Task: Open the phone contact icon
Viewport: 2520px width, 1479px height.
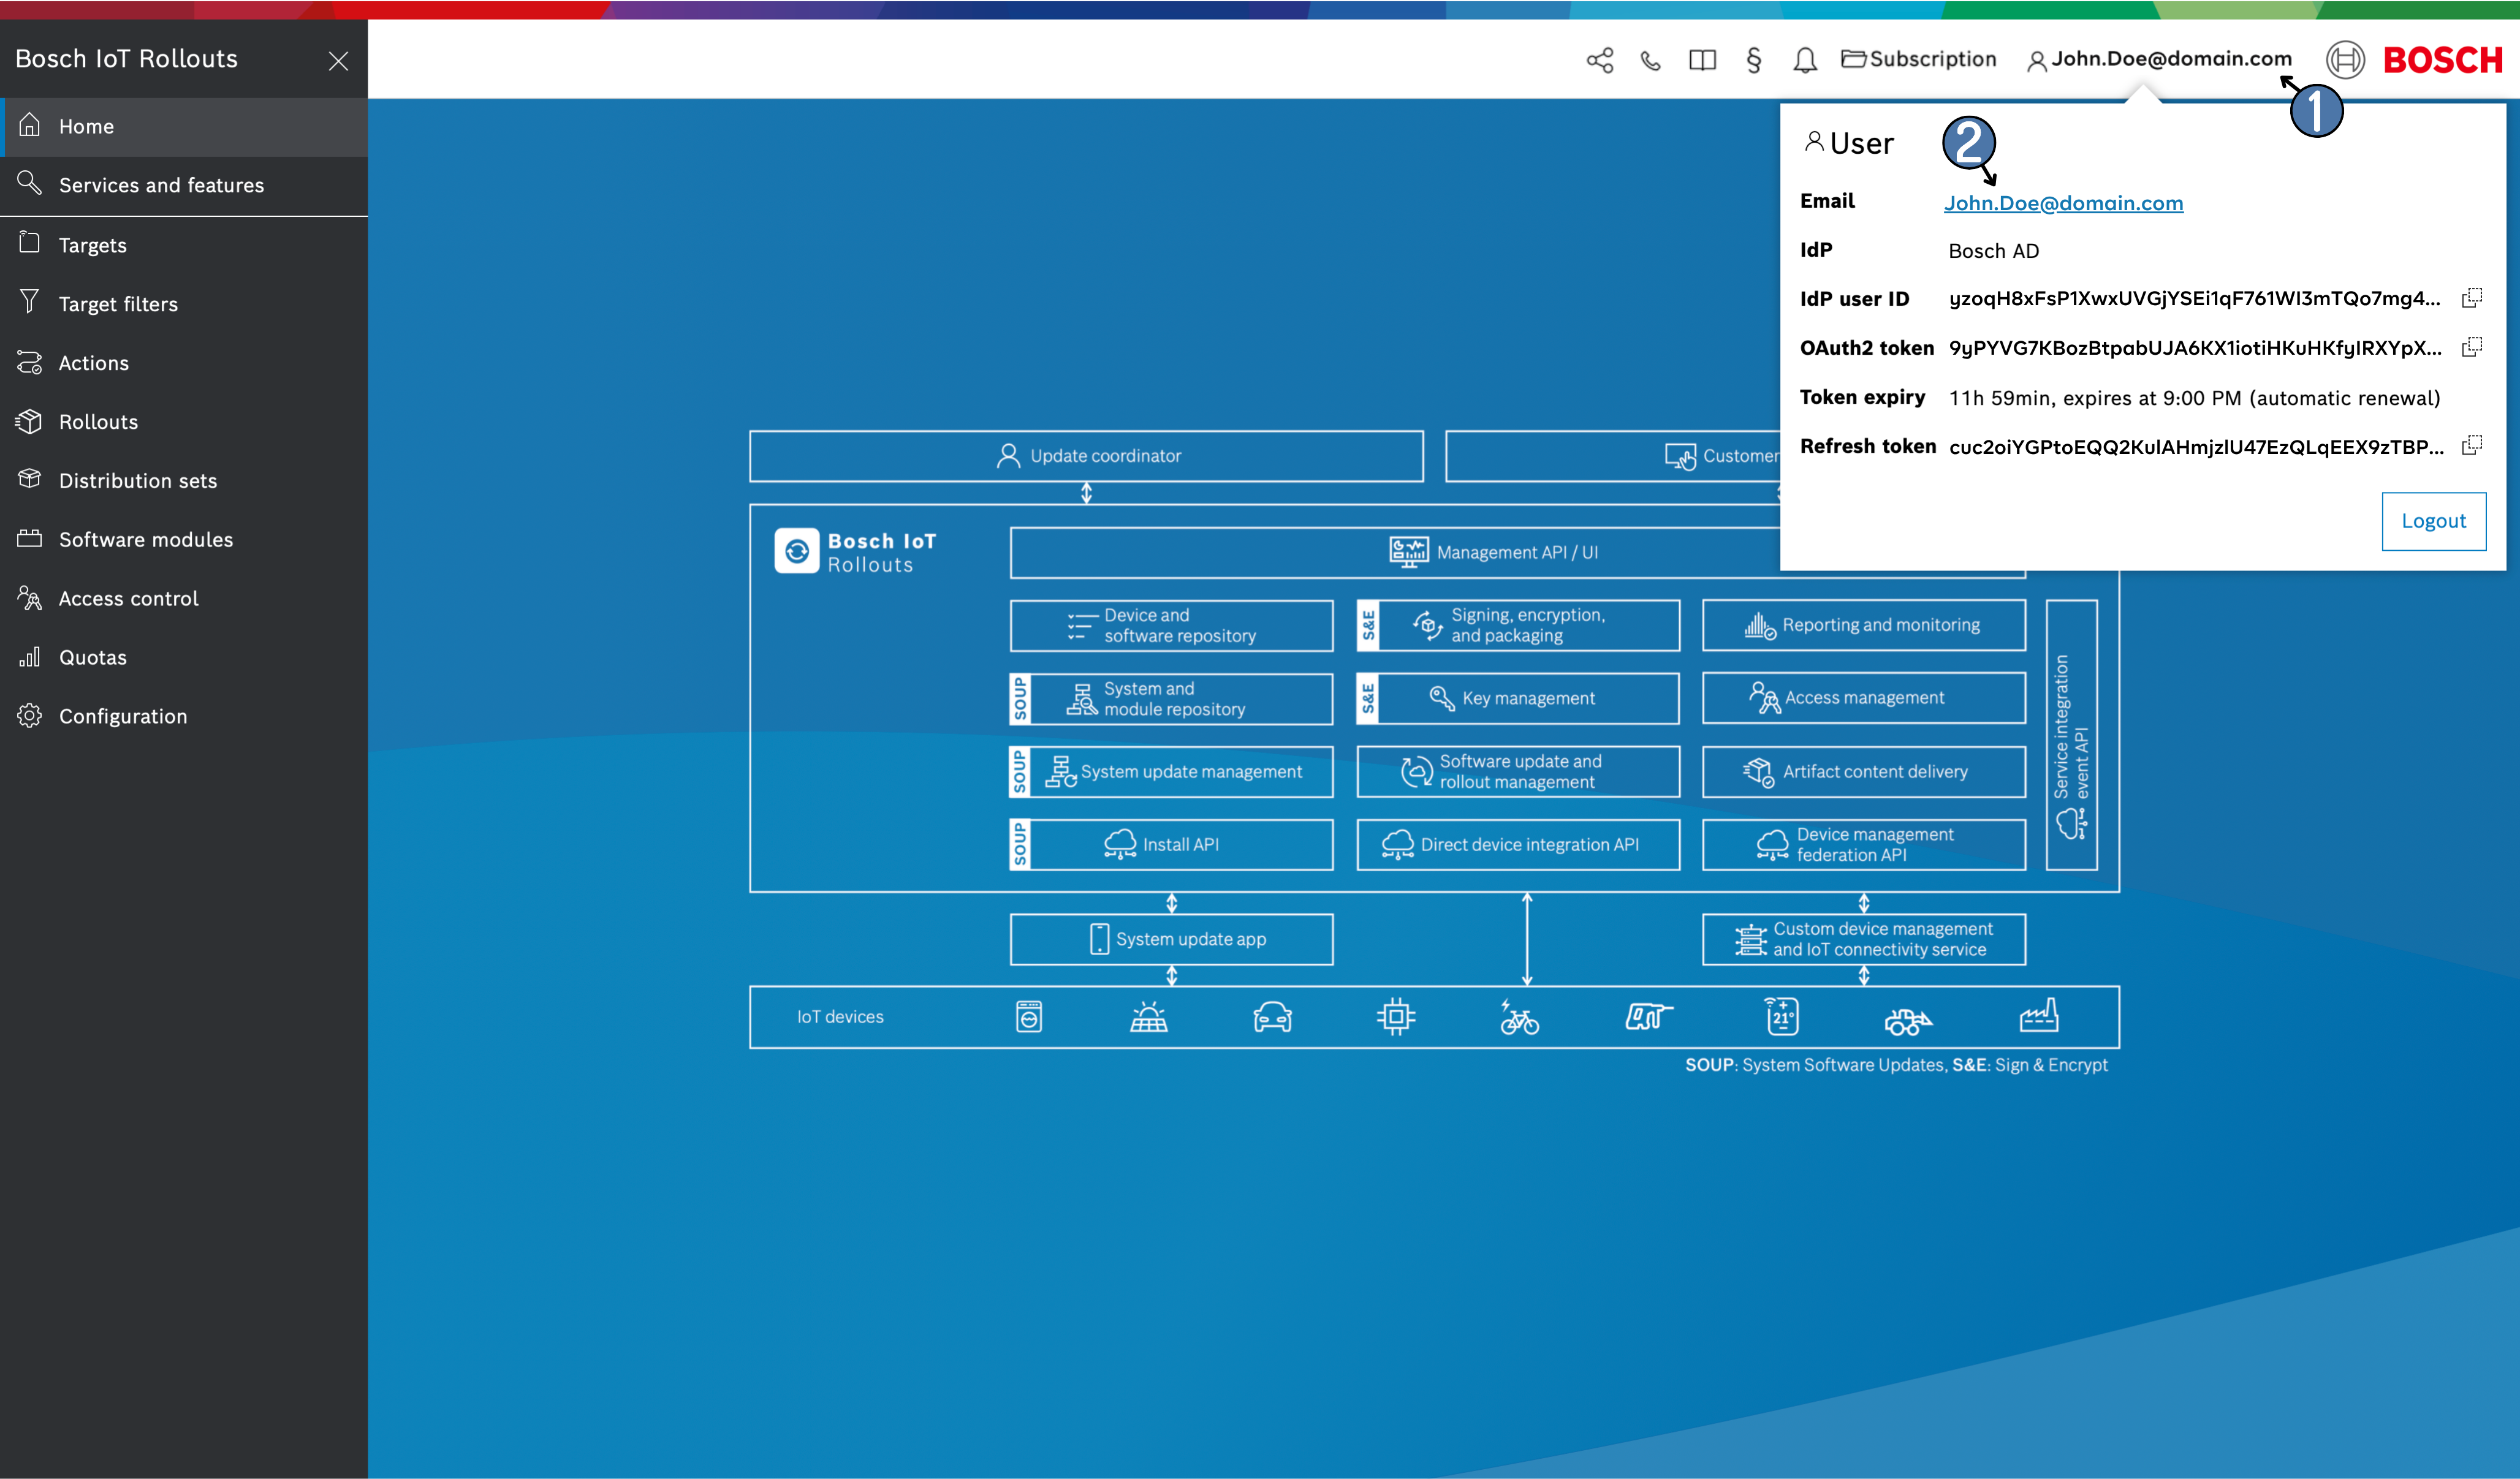Action: 1650,61
